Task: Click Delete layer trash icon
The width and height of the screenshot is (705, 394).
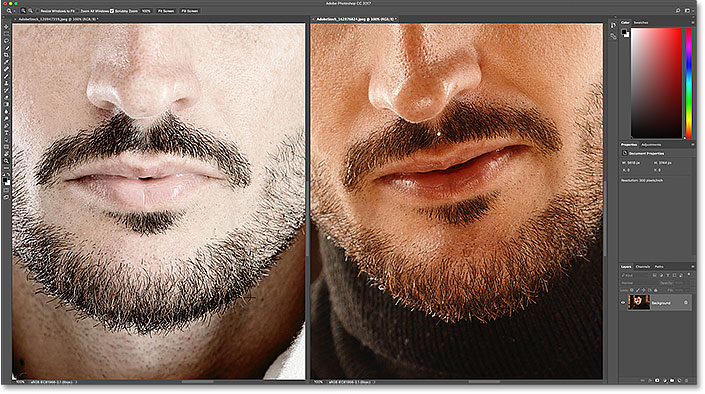Action: (687, 381)
